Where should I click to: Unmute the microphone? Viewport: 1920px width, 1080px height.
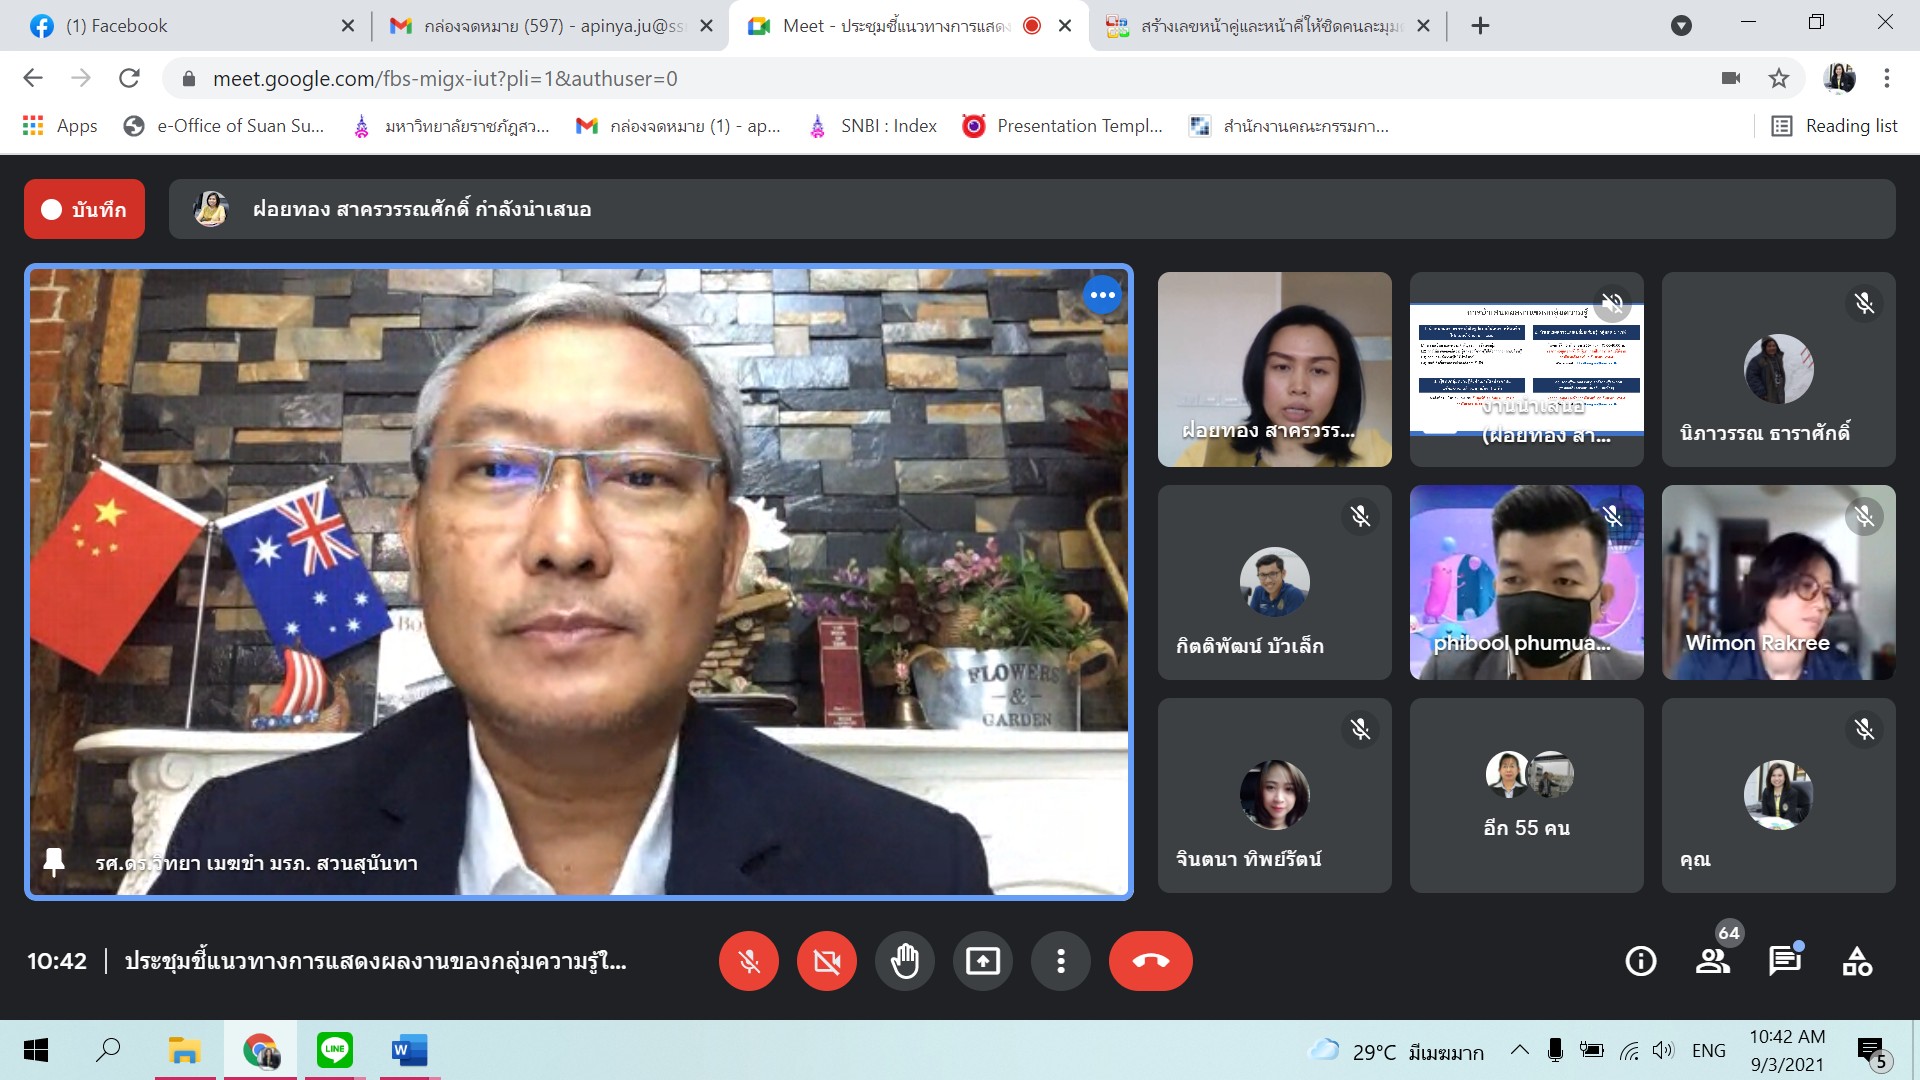click(748, 961)
